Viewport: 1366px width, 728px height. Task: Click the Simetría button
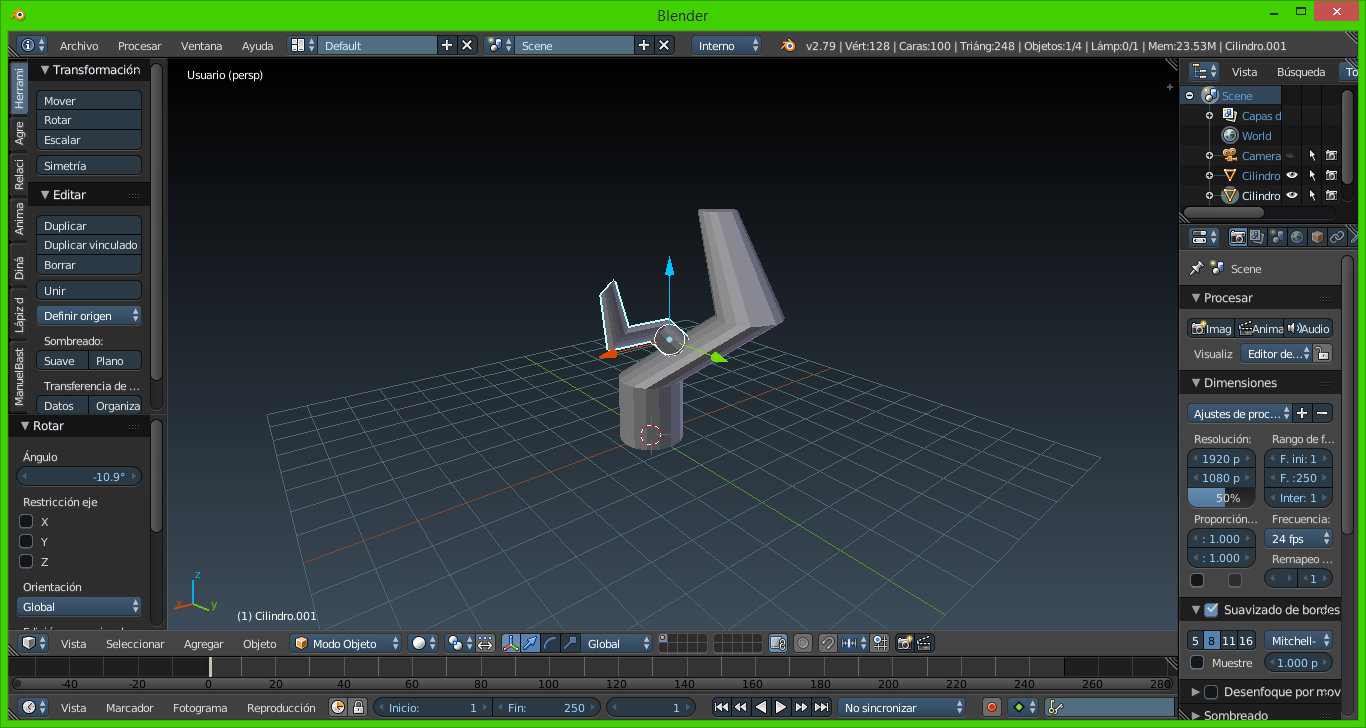click(89, 166)
